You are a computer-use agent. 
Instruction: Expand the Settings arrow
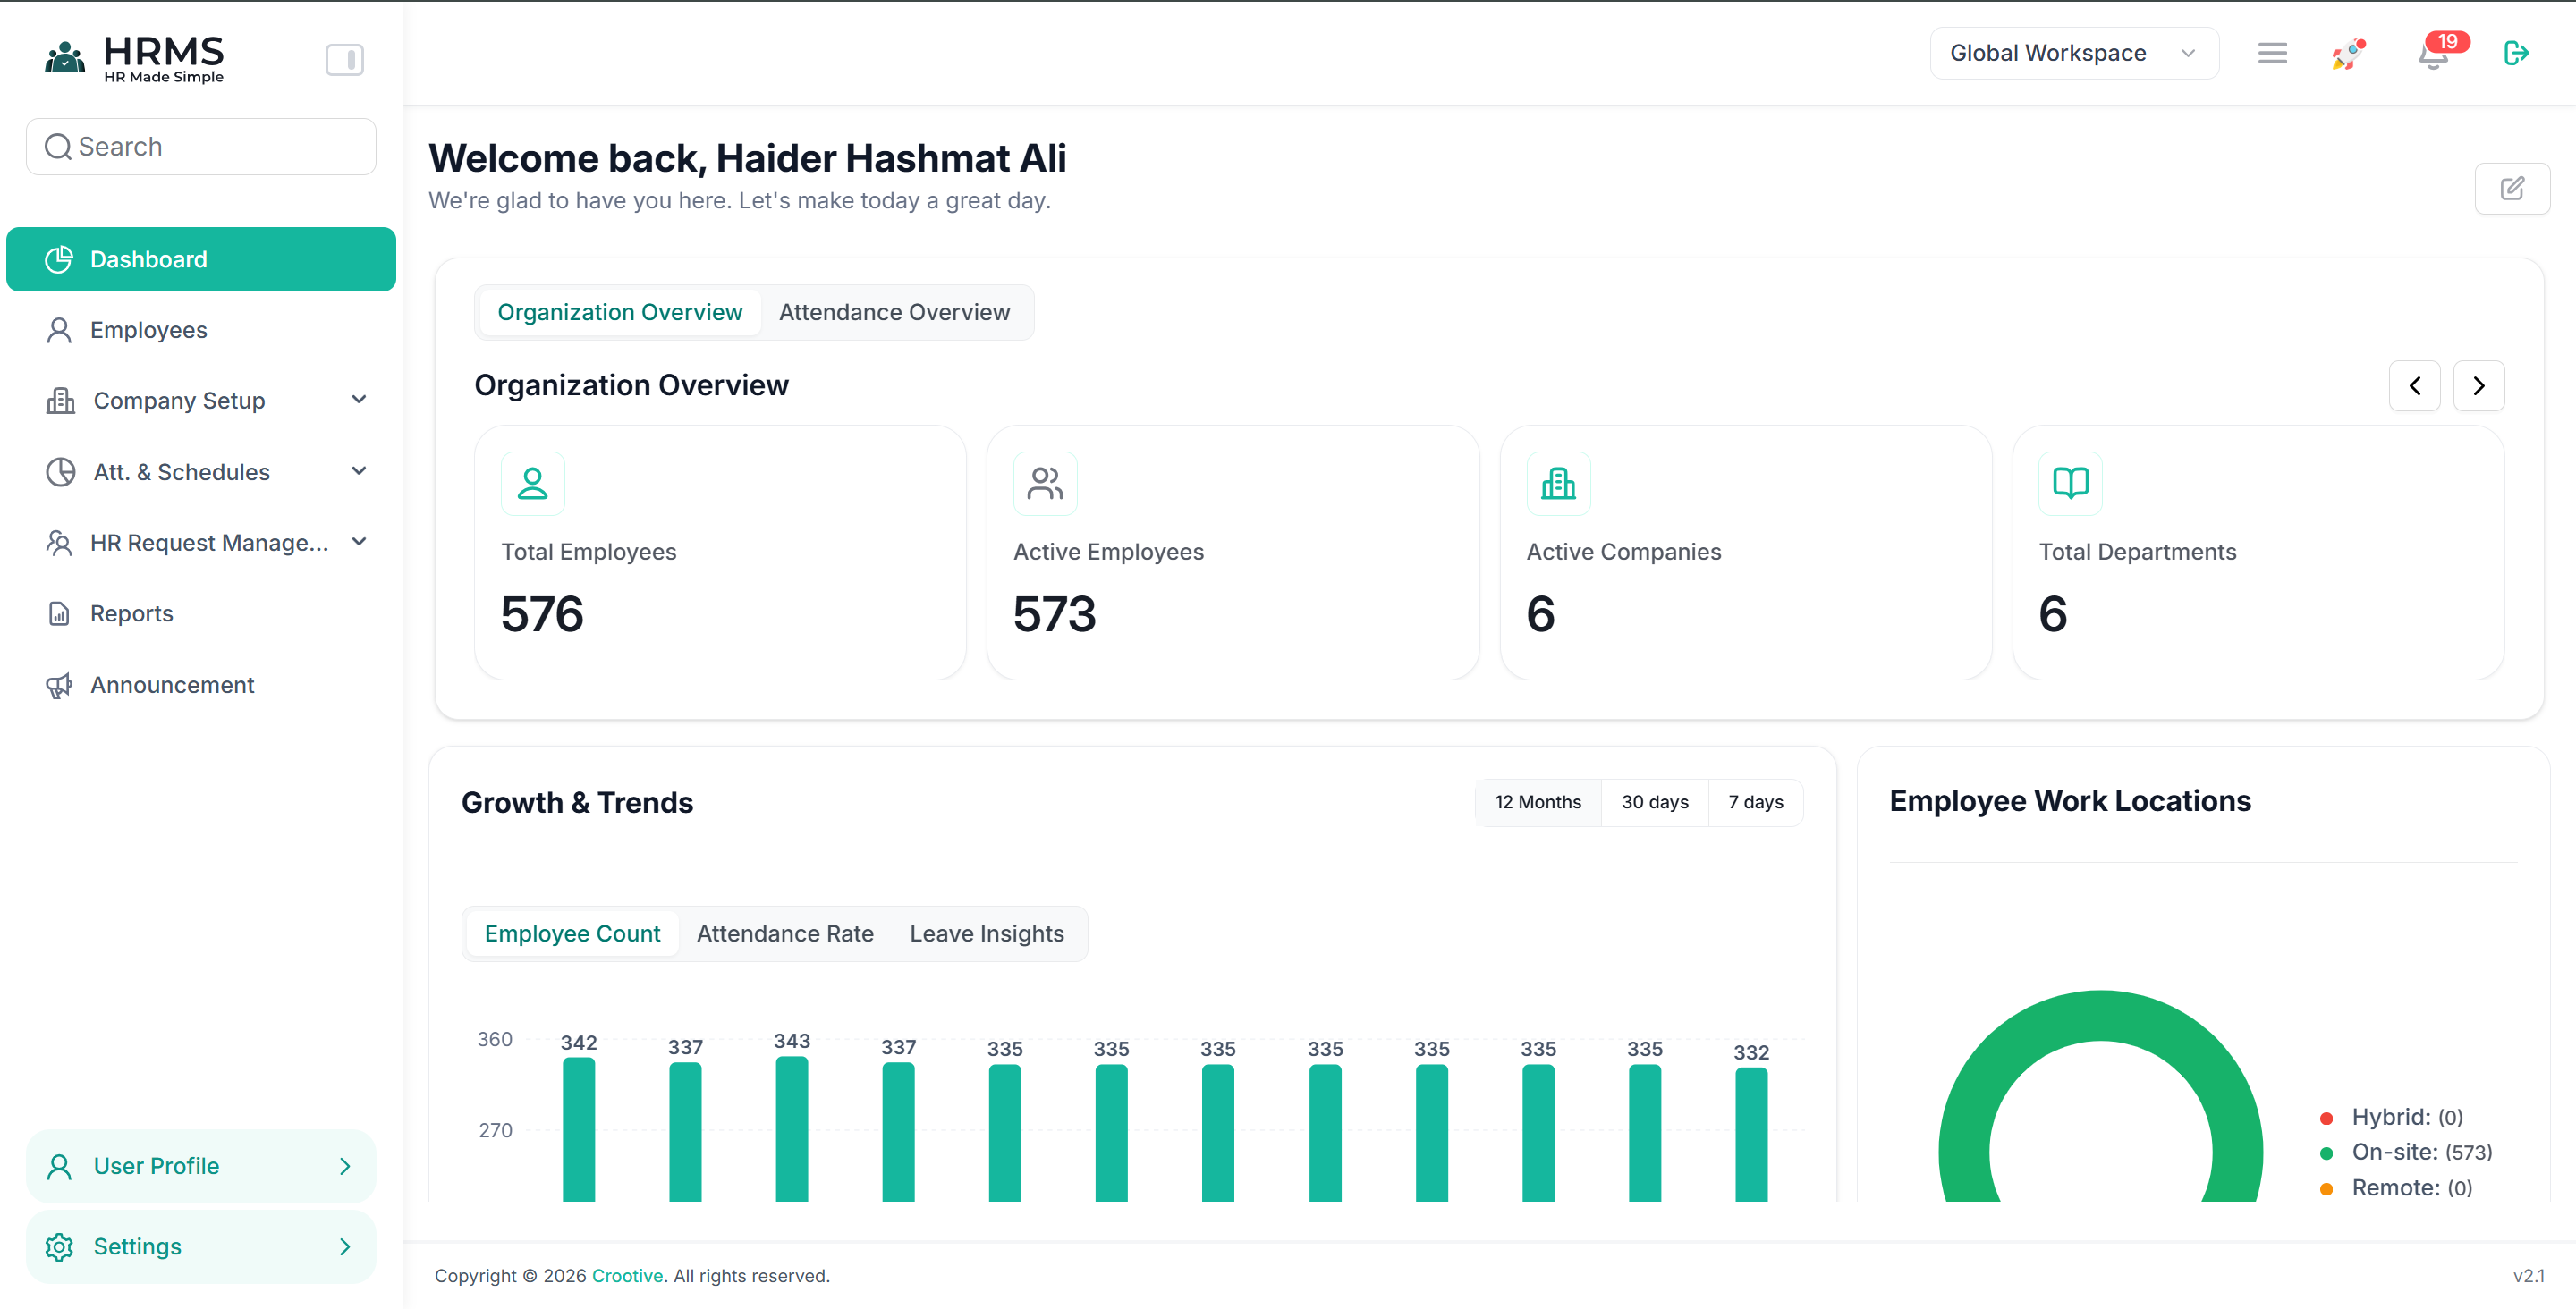[345, 1247]
